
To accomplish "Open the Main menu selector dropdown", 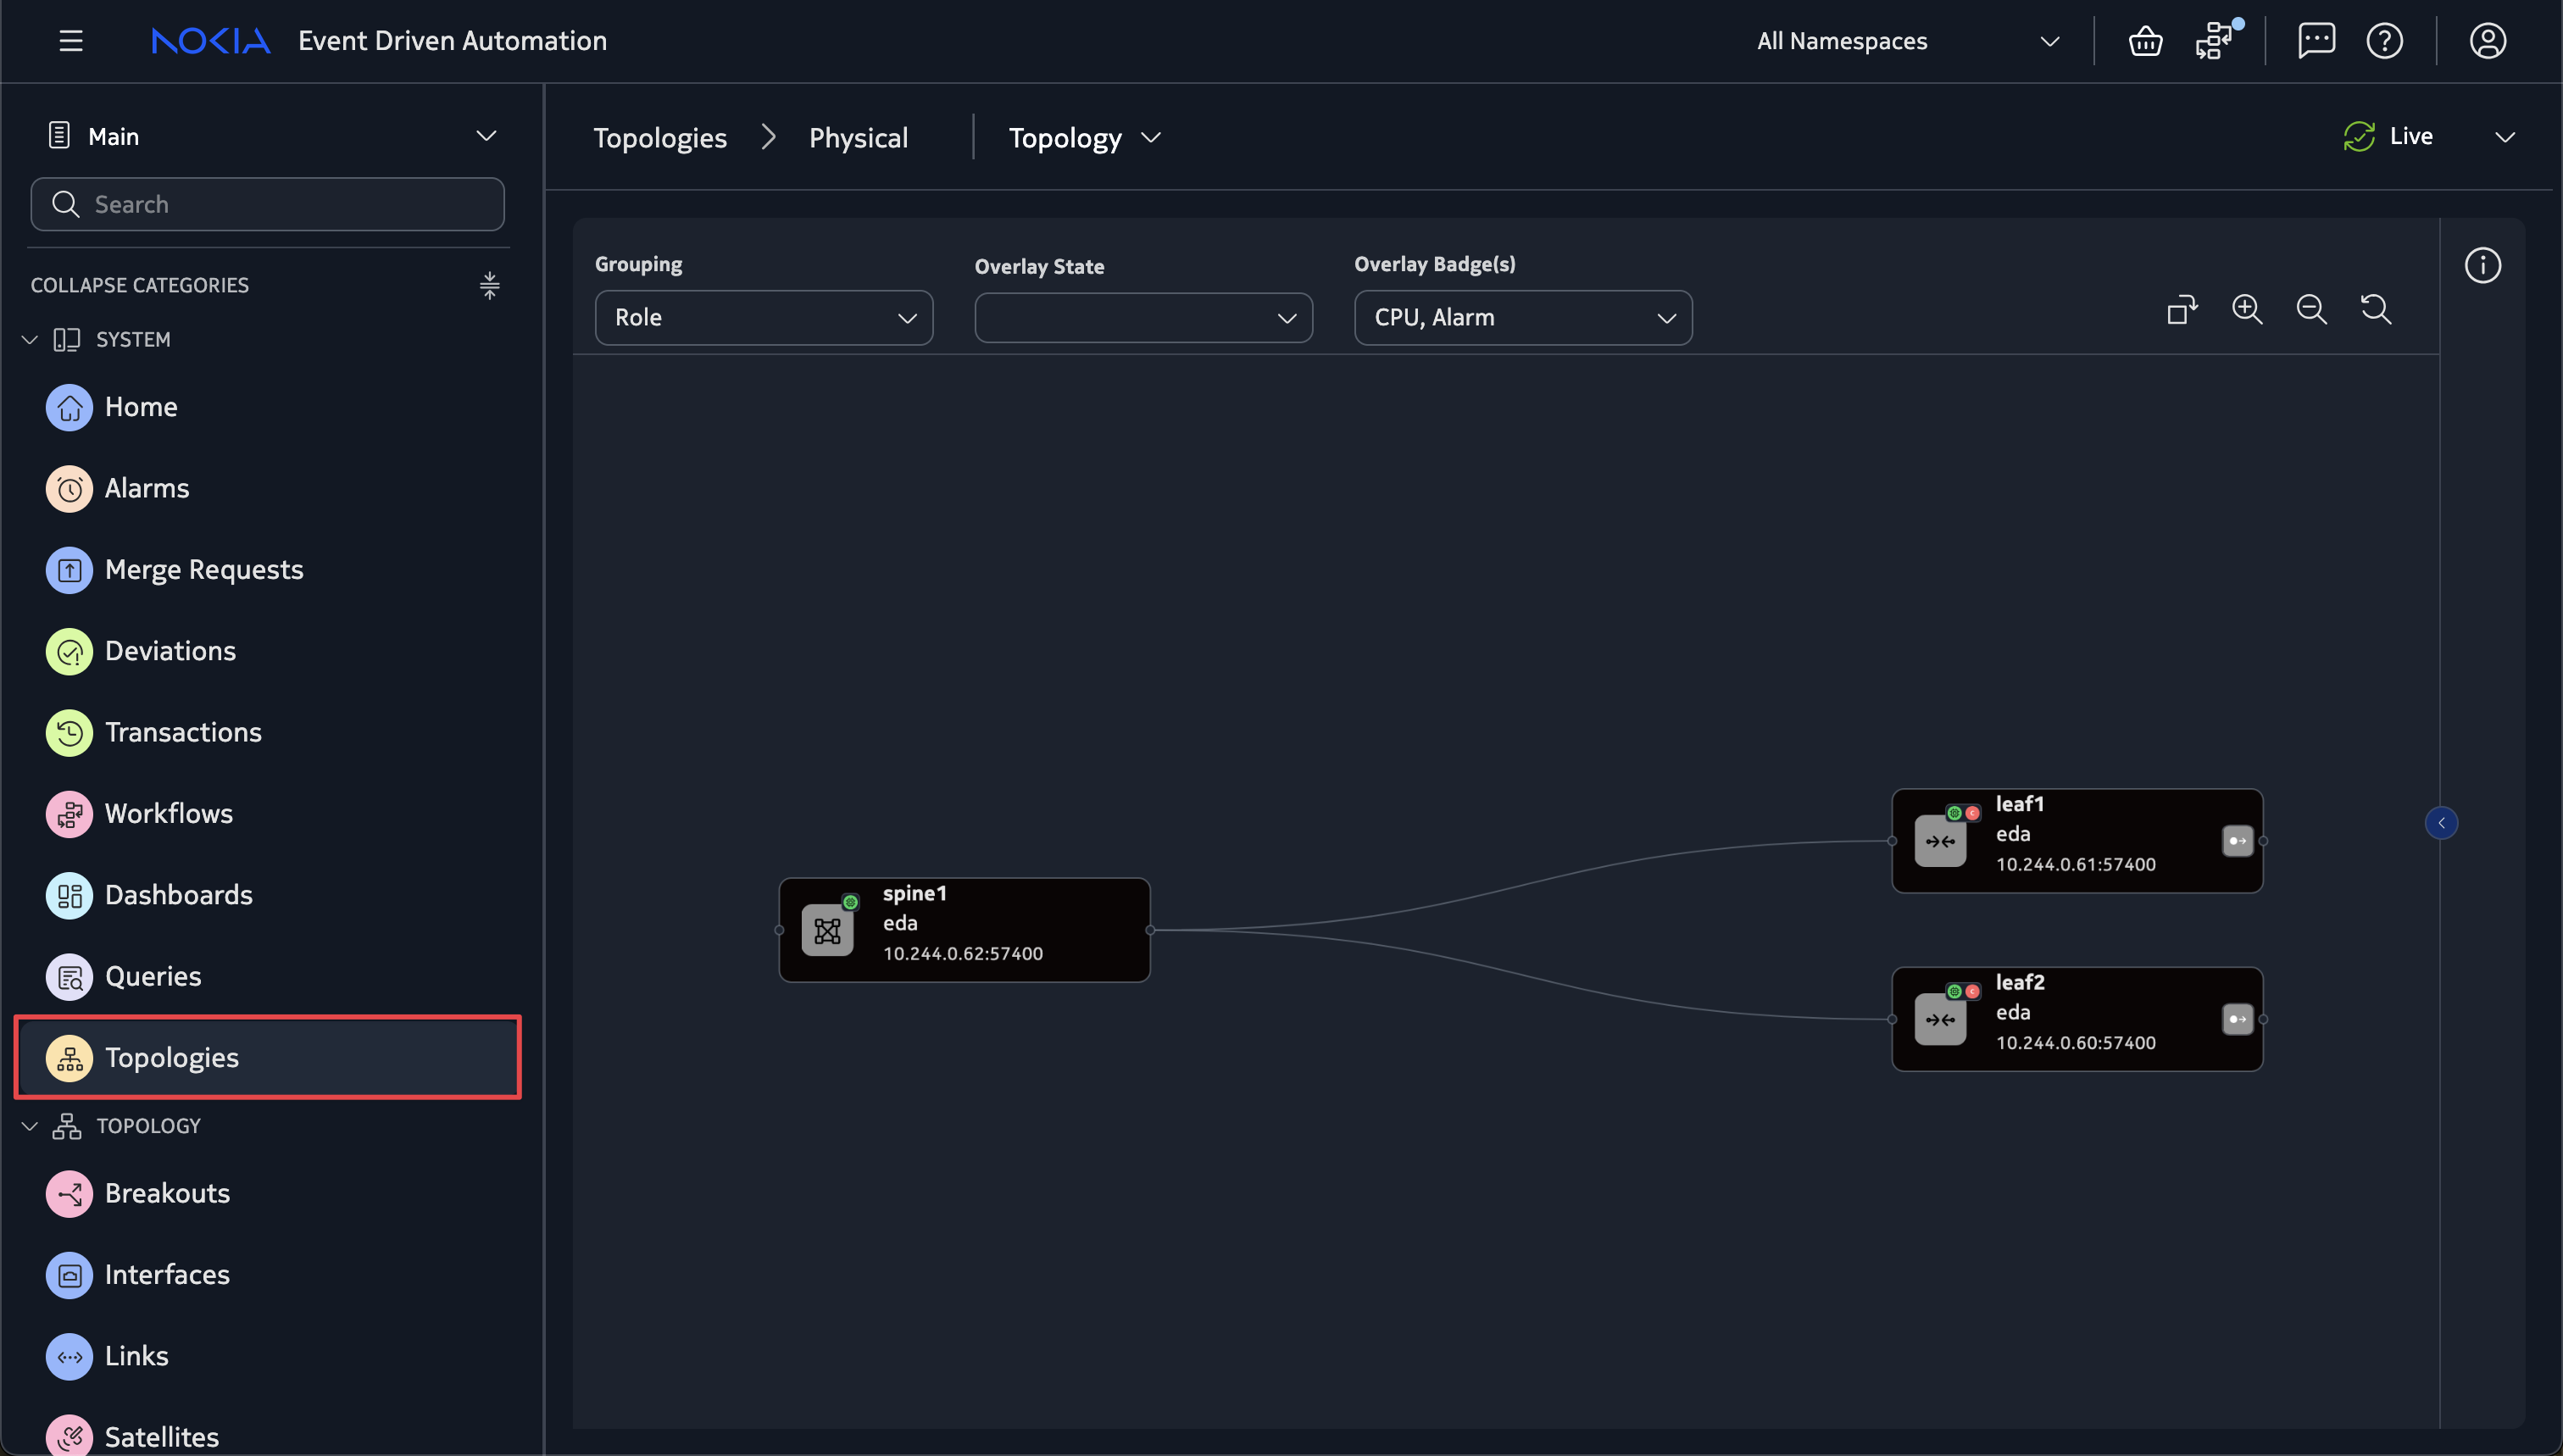I will point(271,136).
